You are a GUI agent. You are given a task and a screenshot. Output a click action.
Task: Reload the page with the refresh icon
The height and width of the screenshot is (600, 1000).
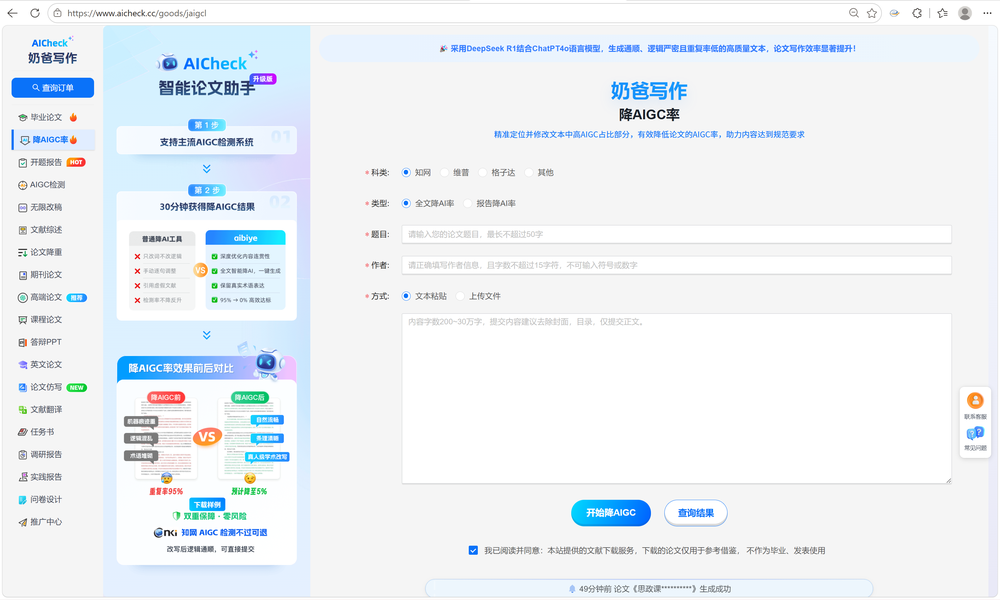coord(34,13)
